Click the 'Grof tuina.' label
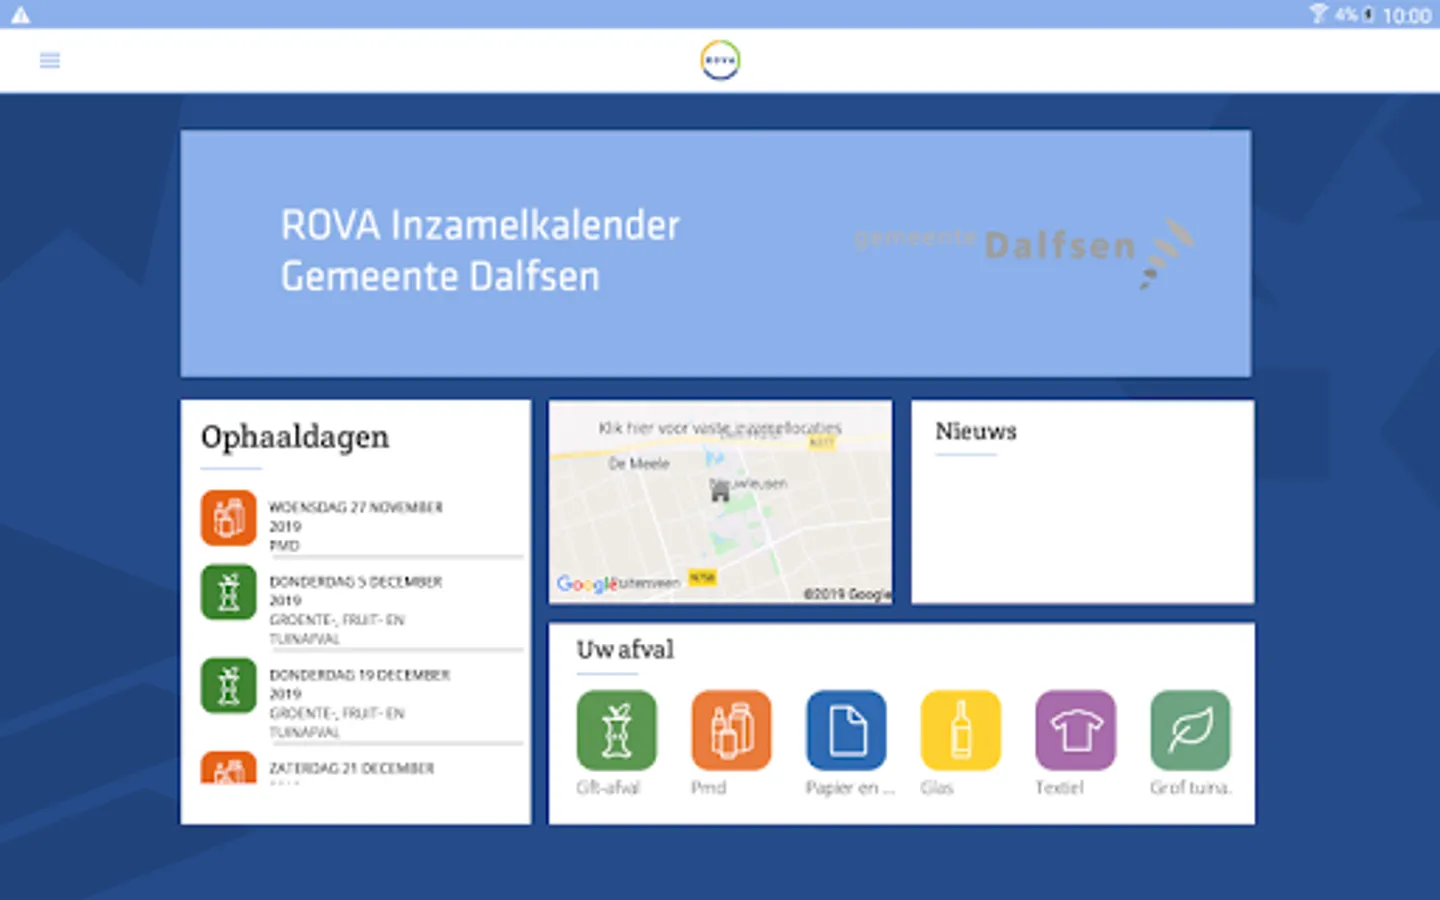 point(1190,788)
